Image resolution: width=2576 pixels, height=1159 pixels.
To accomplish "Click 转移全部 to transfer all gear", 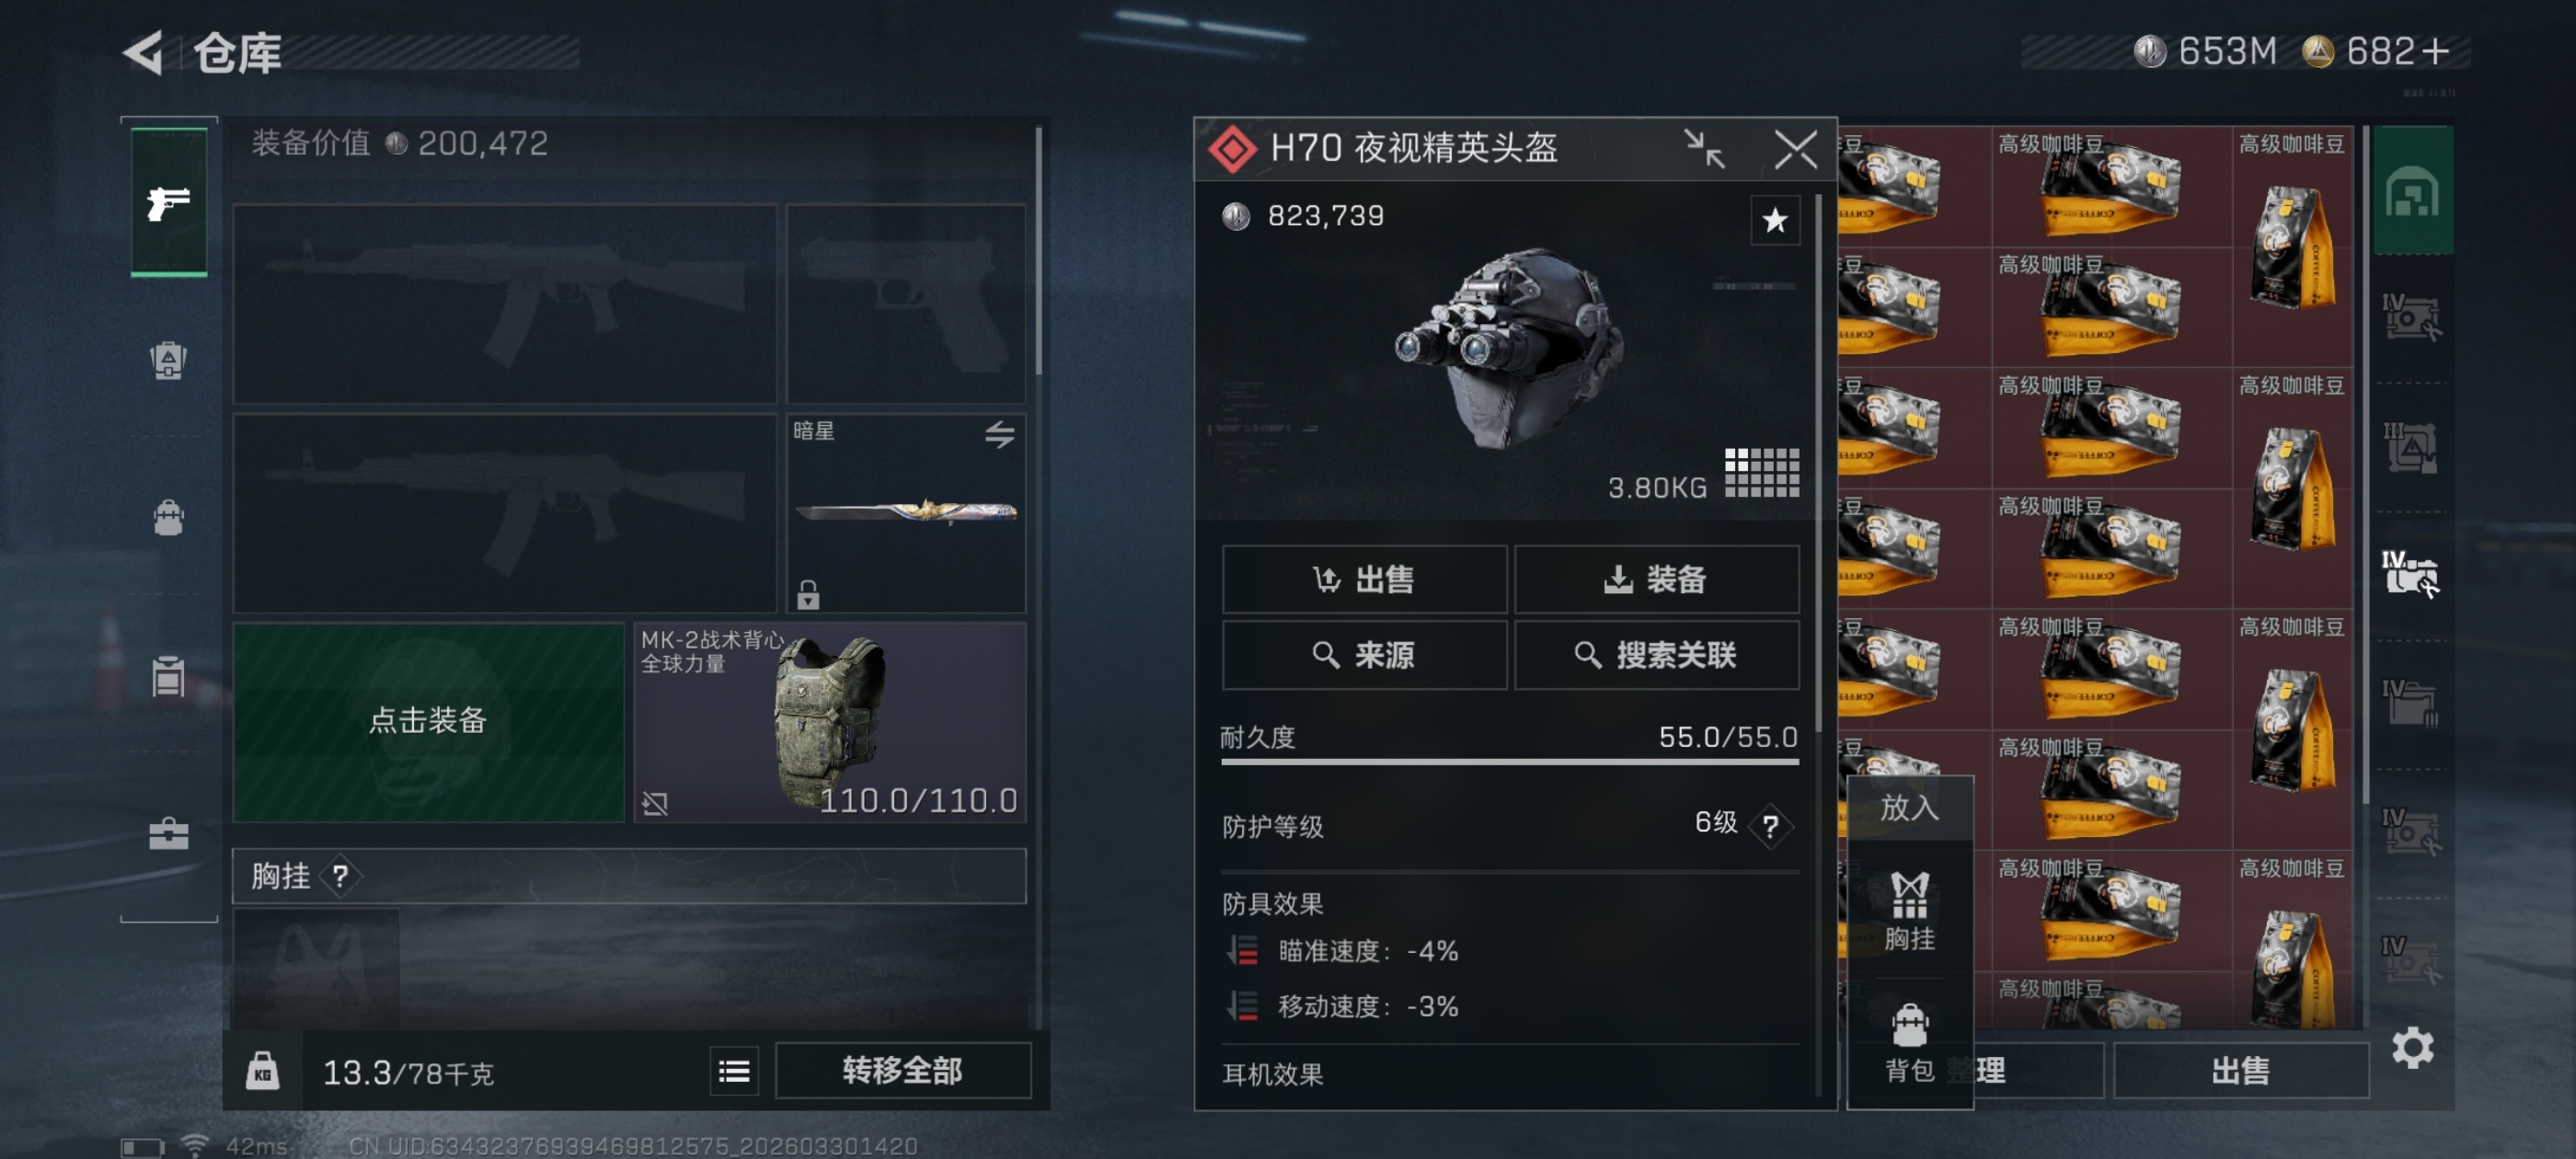I will tap(903, 1071).
